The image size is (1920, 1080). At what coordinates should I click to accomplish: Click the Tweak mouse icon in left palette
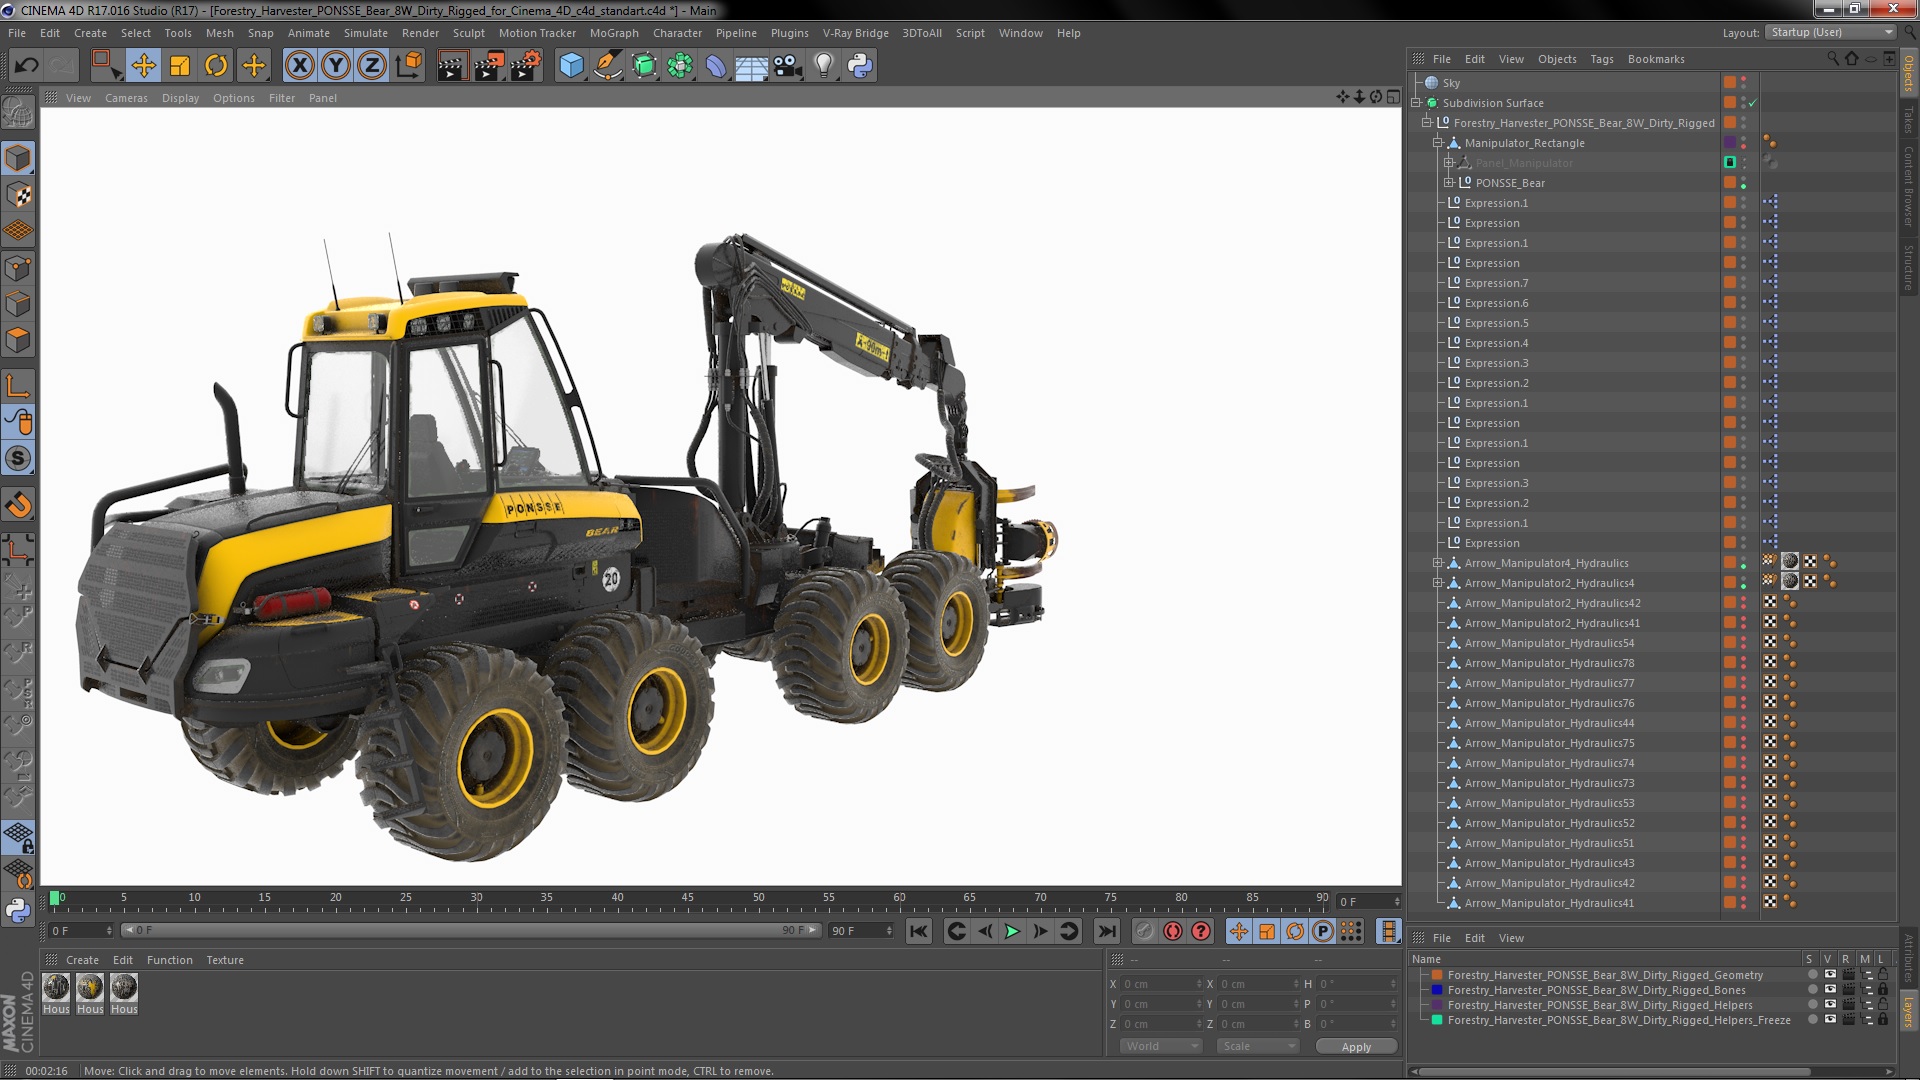18,422
